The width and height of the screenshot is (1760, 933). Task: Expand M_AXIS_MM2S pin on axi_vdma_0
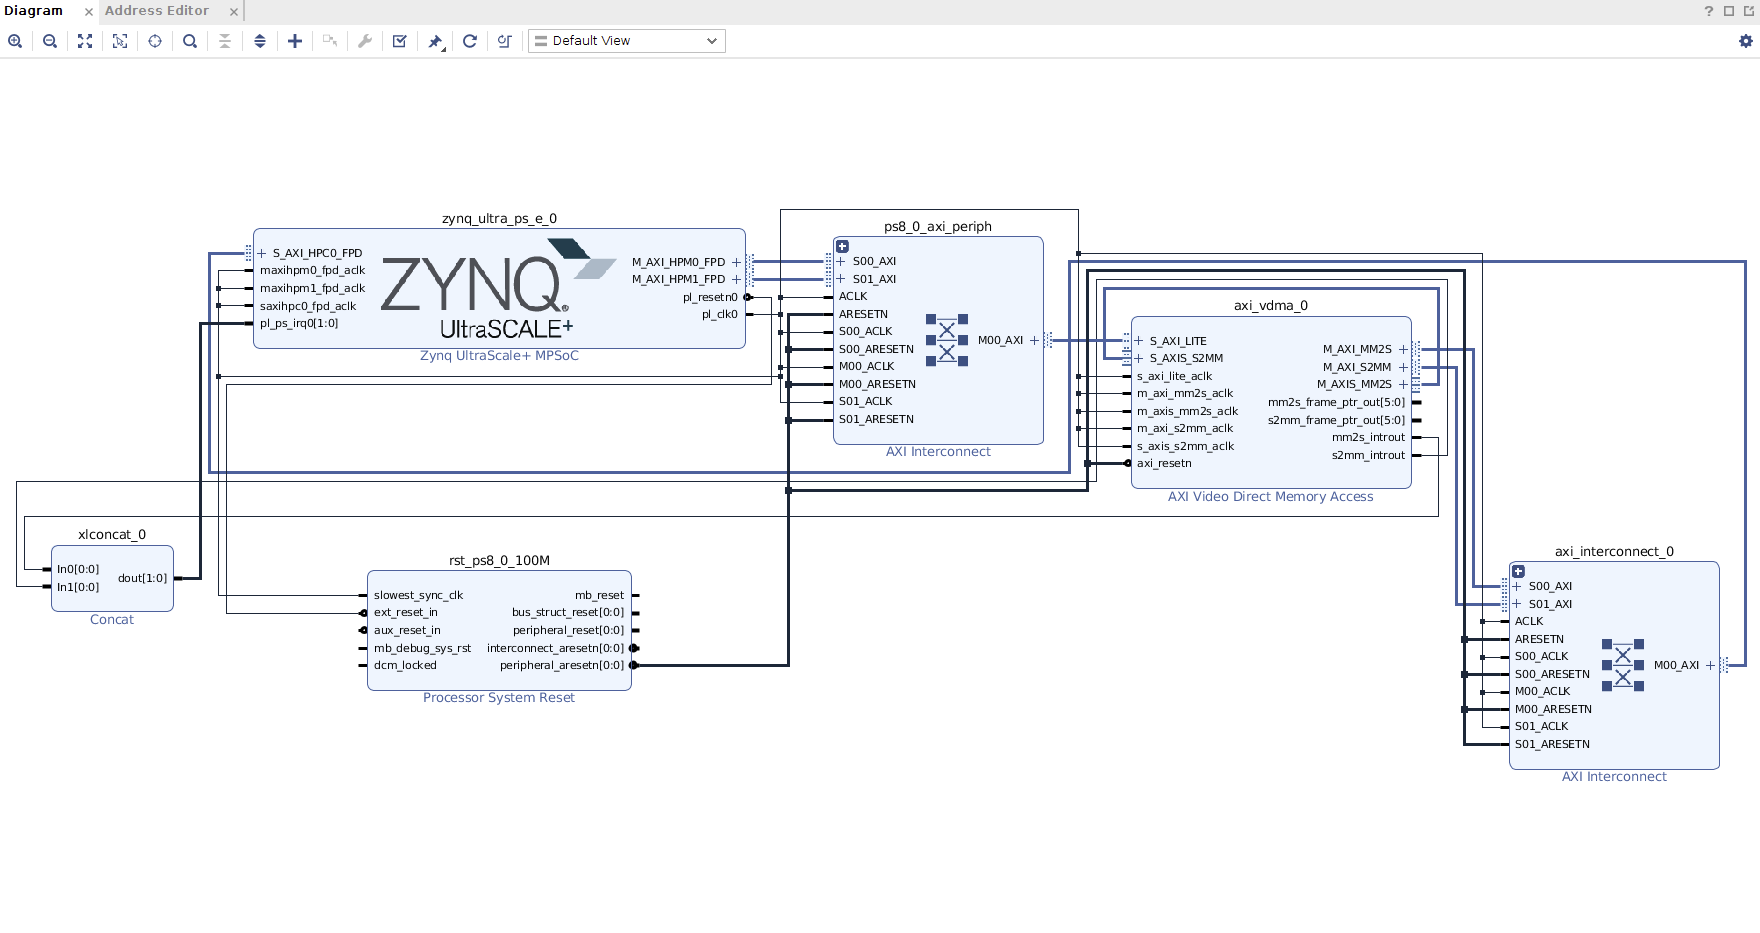(x=1403, y=384)
